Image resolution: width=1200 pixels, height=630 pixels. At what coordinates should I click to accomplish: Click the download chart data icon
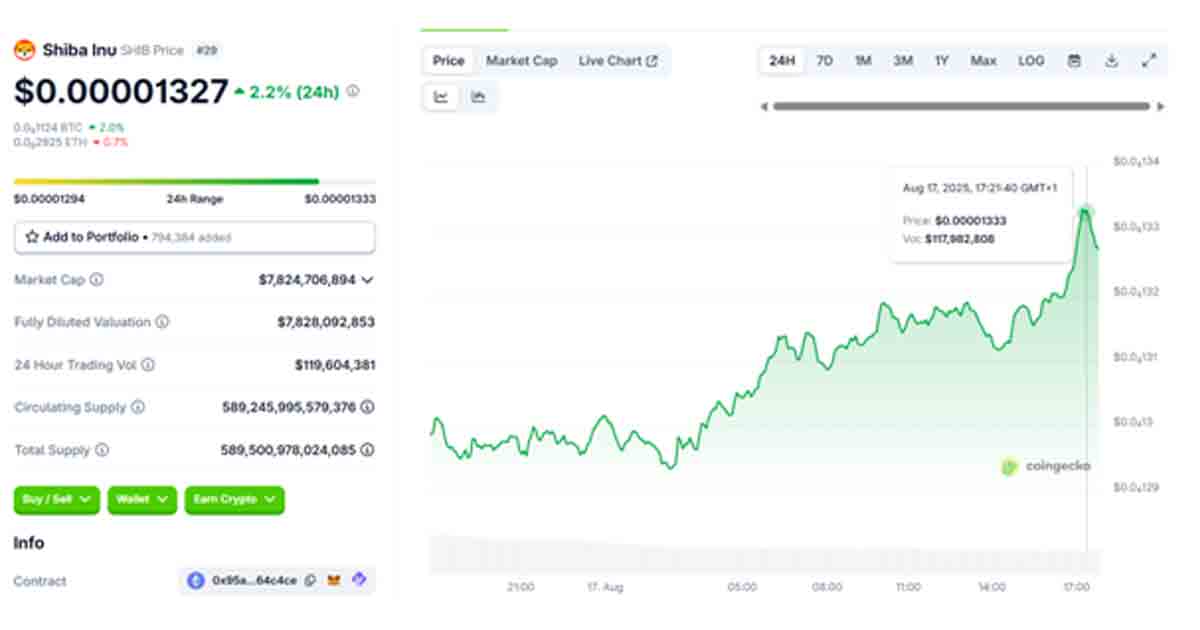(1111, 61)
